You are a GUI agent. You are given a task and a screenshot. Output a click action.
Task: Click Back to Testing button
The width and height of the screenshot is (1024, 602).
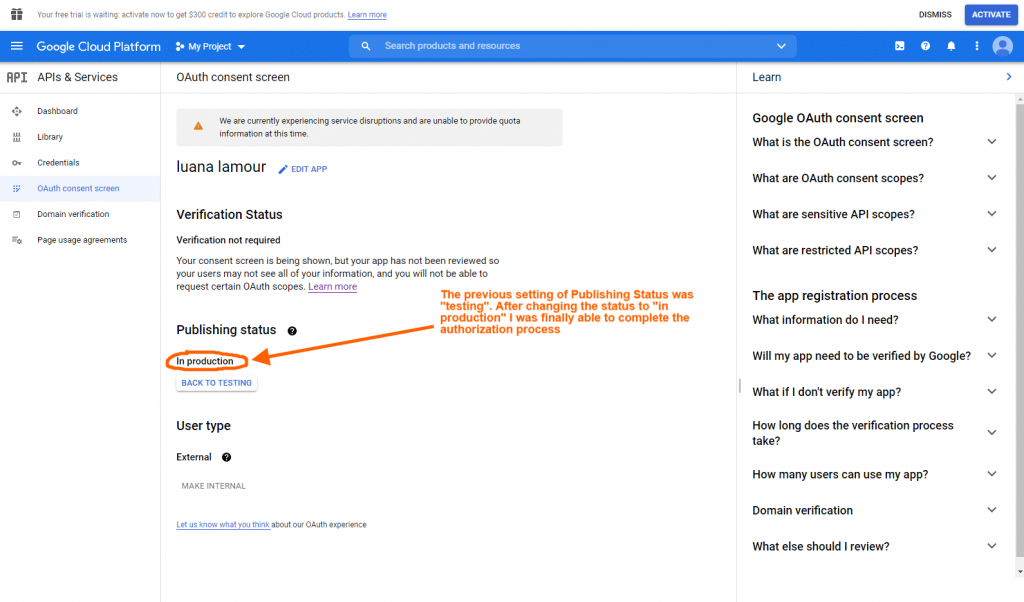(216, 383)
